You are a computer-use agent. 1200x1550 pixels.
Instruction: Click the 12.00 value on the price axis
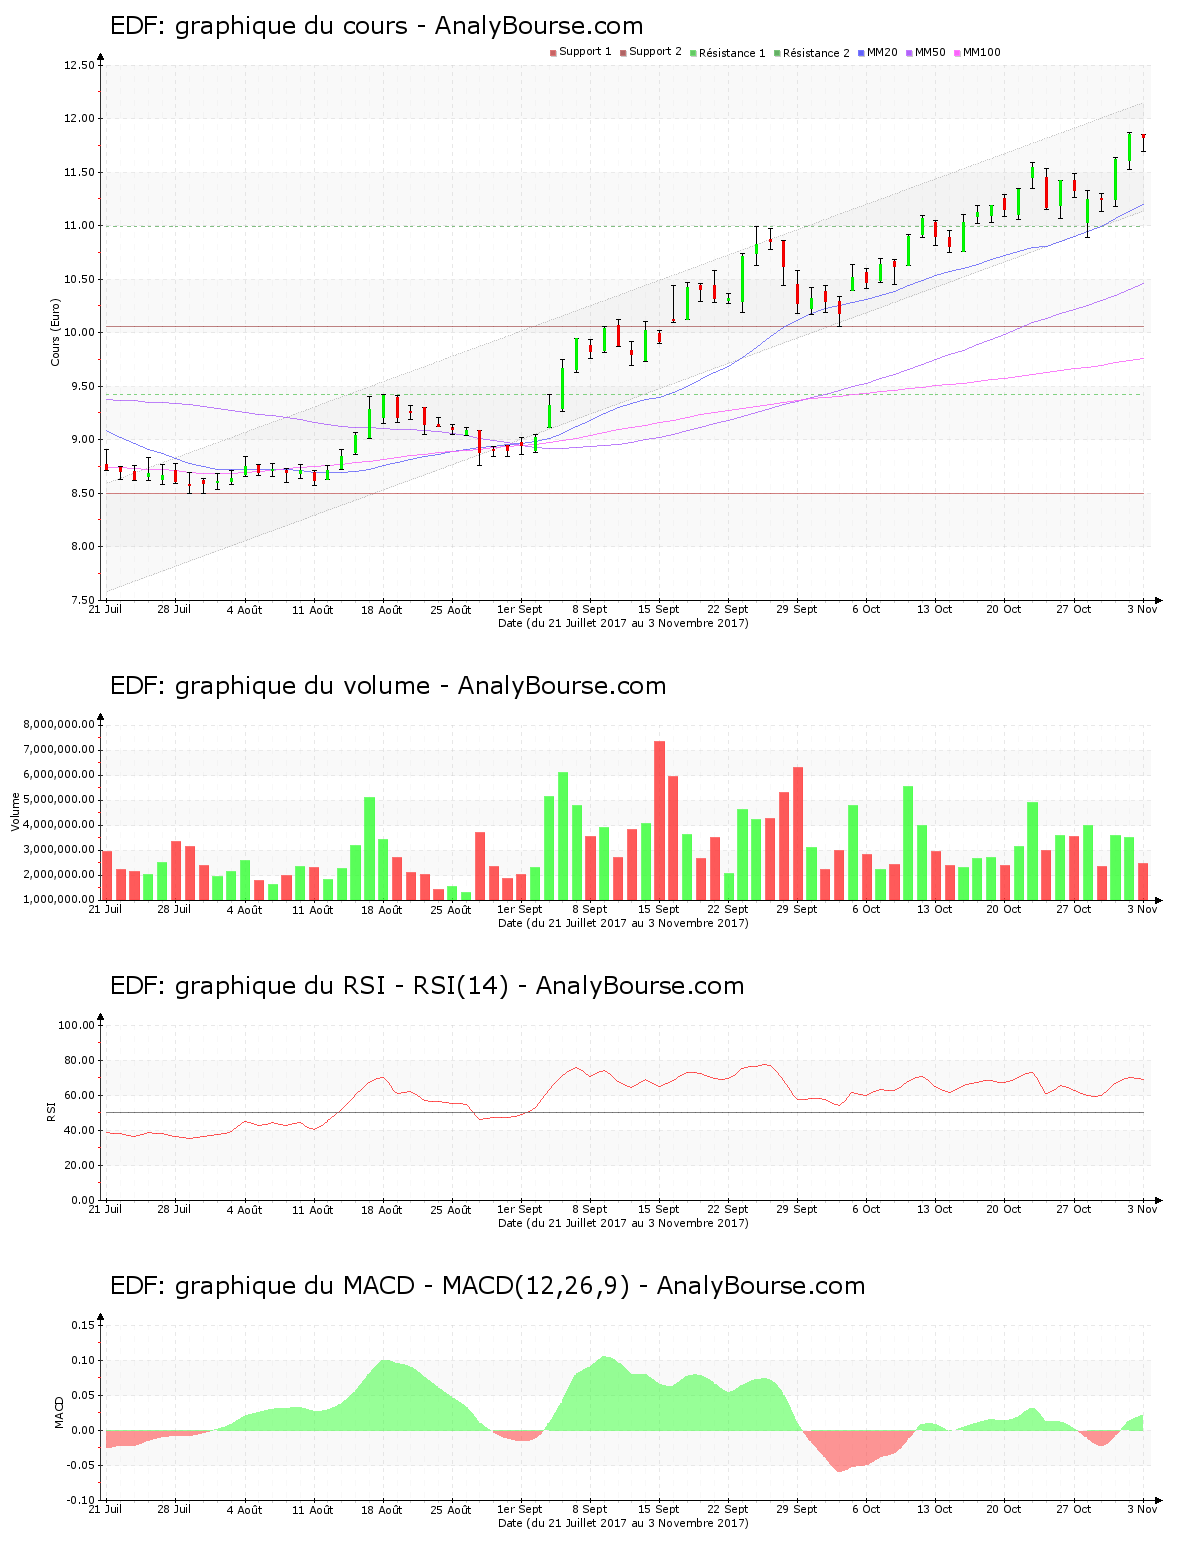(79, 119)
